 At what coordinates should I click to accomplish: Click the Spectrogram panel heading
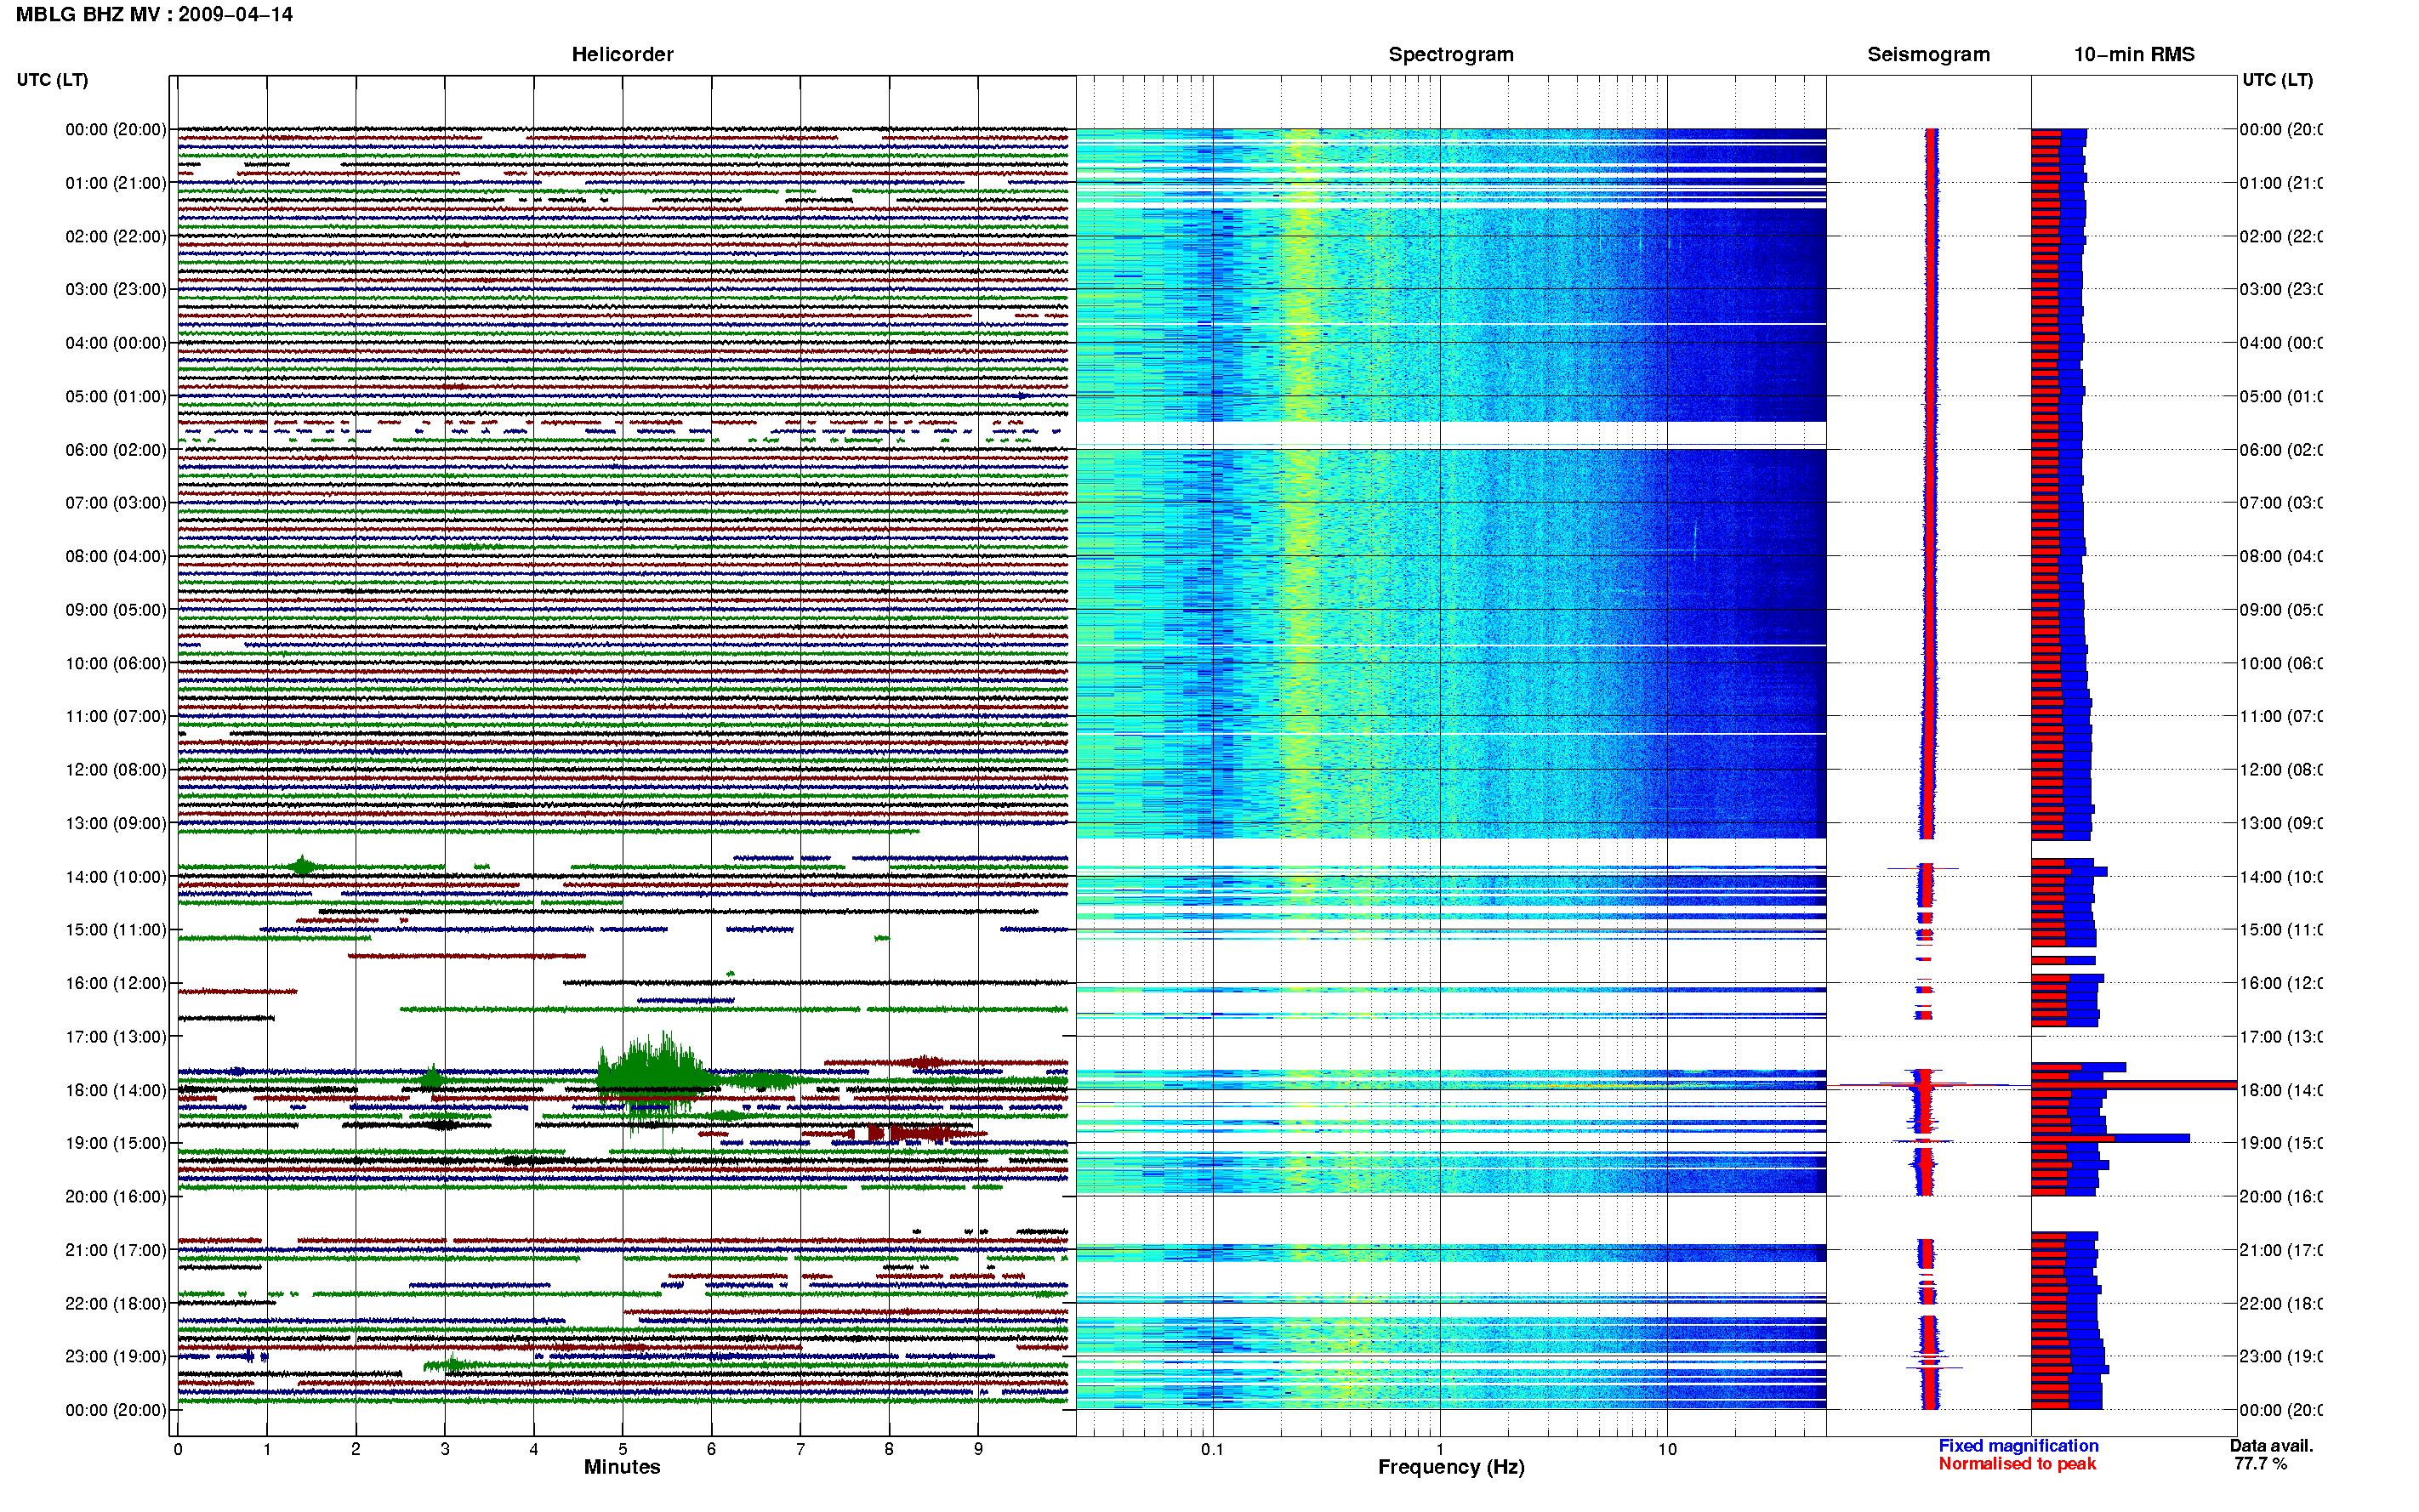pos(1450,54)
